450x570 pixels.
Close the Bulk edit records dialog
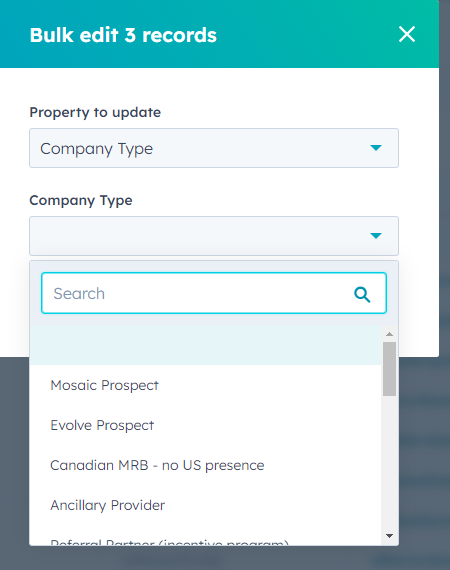point(407,35)
